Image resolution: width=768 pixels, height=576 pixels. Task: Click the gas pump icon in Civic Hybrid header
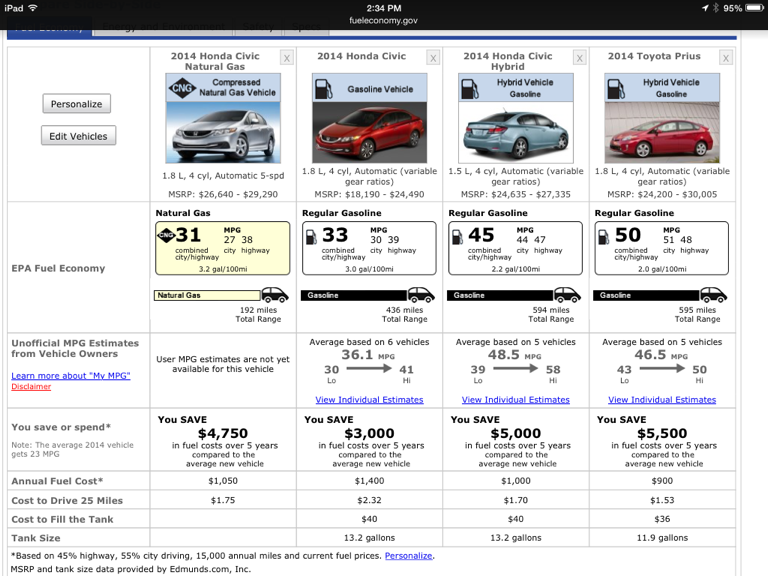[x=470, y=89]
